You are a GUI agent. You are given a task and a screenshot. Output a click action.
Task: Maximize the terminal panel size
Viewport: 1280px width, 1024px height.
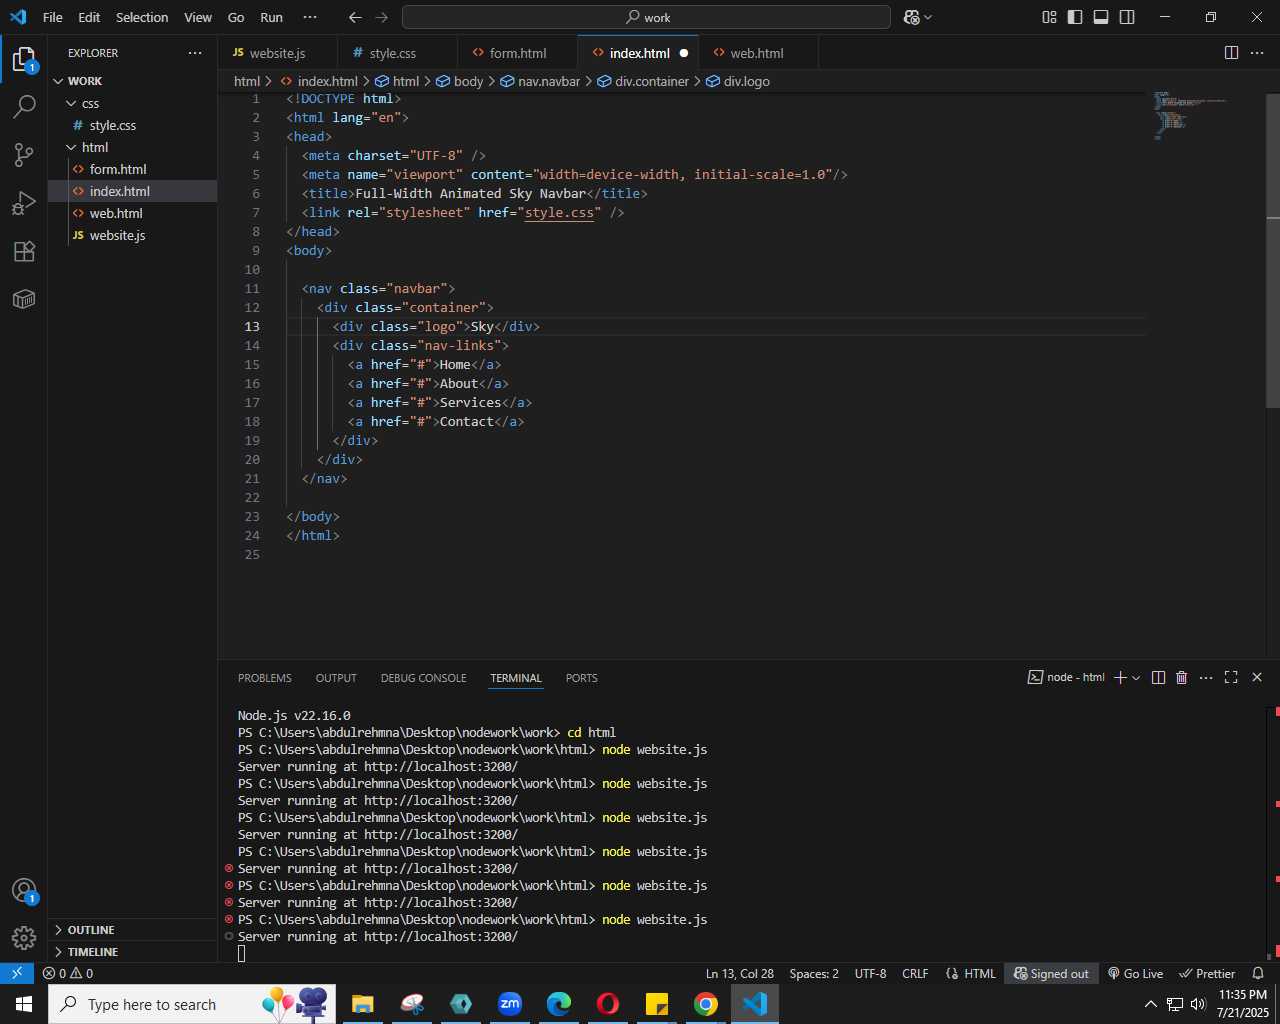1231,677
